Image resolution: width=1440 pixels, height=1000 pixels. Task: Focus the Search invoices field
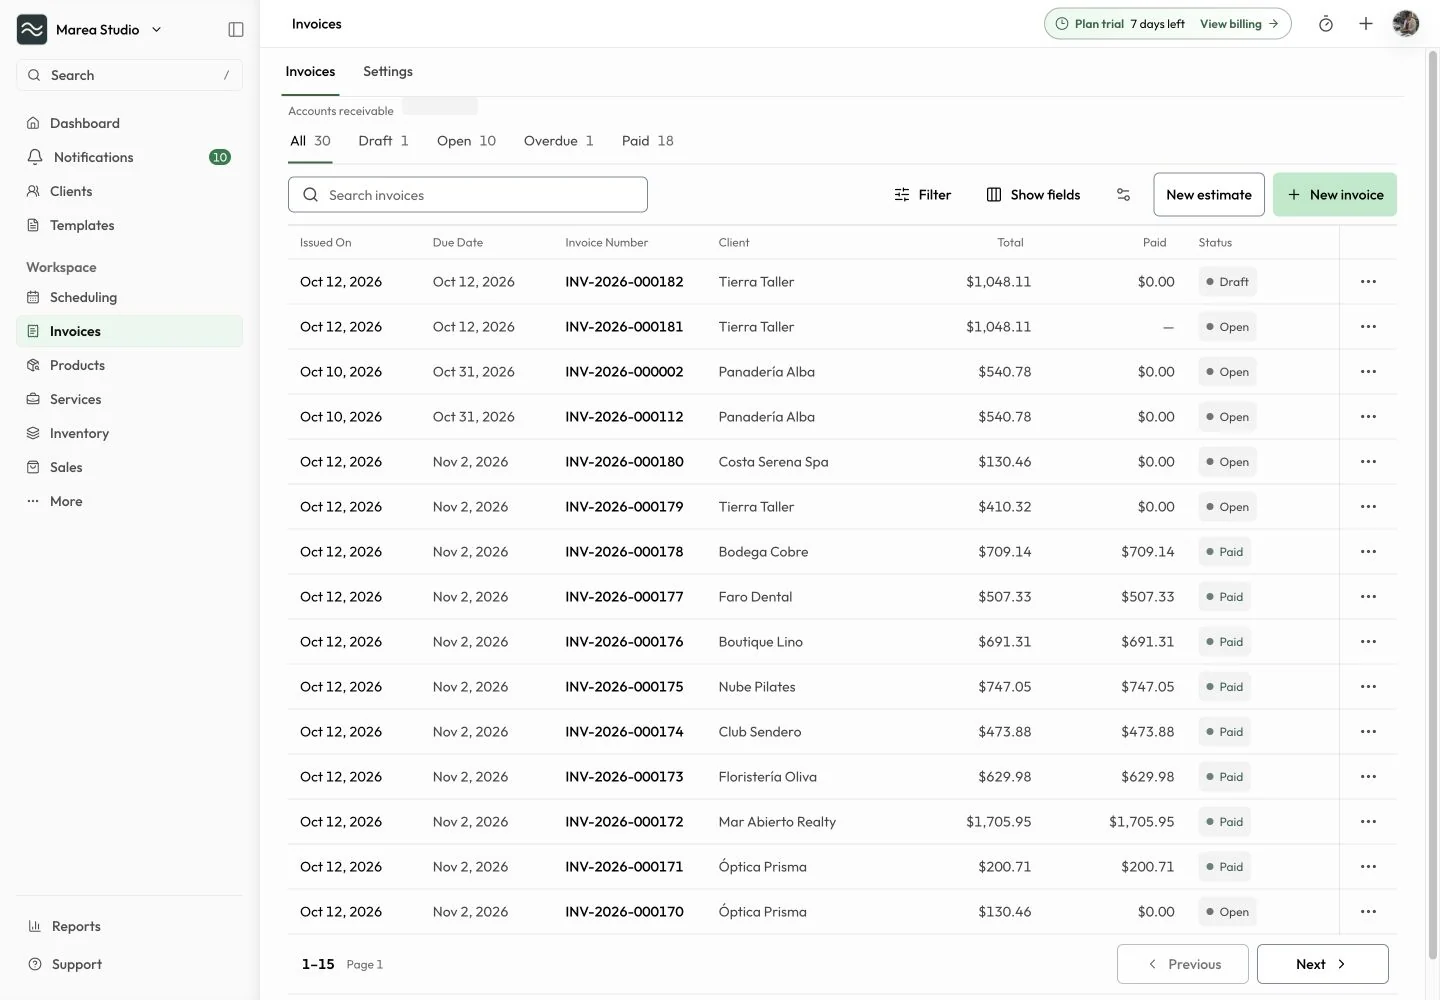[x=468, y=195]
